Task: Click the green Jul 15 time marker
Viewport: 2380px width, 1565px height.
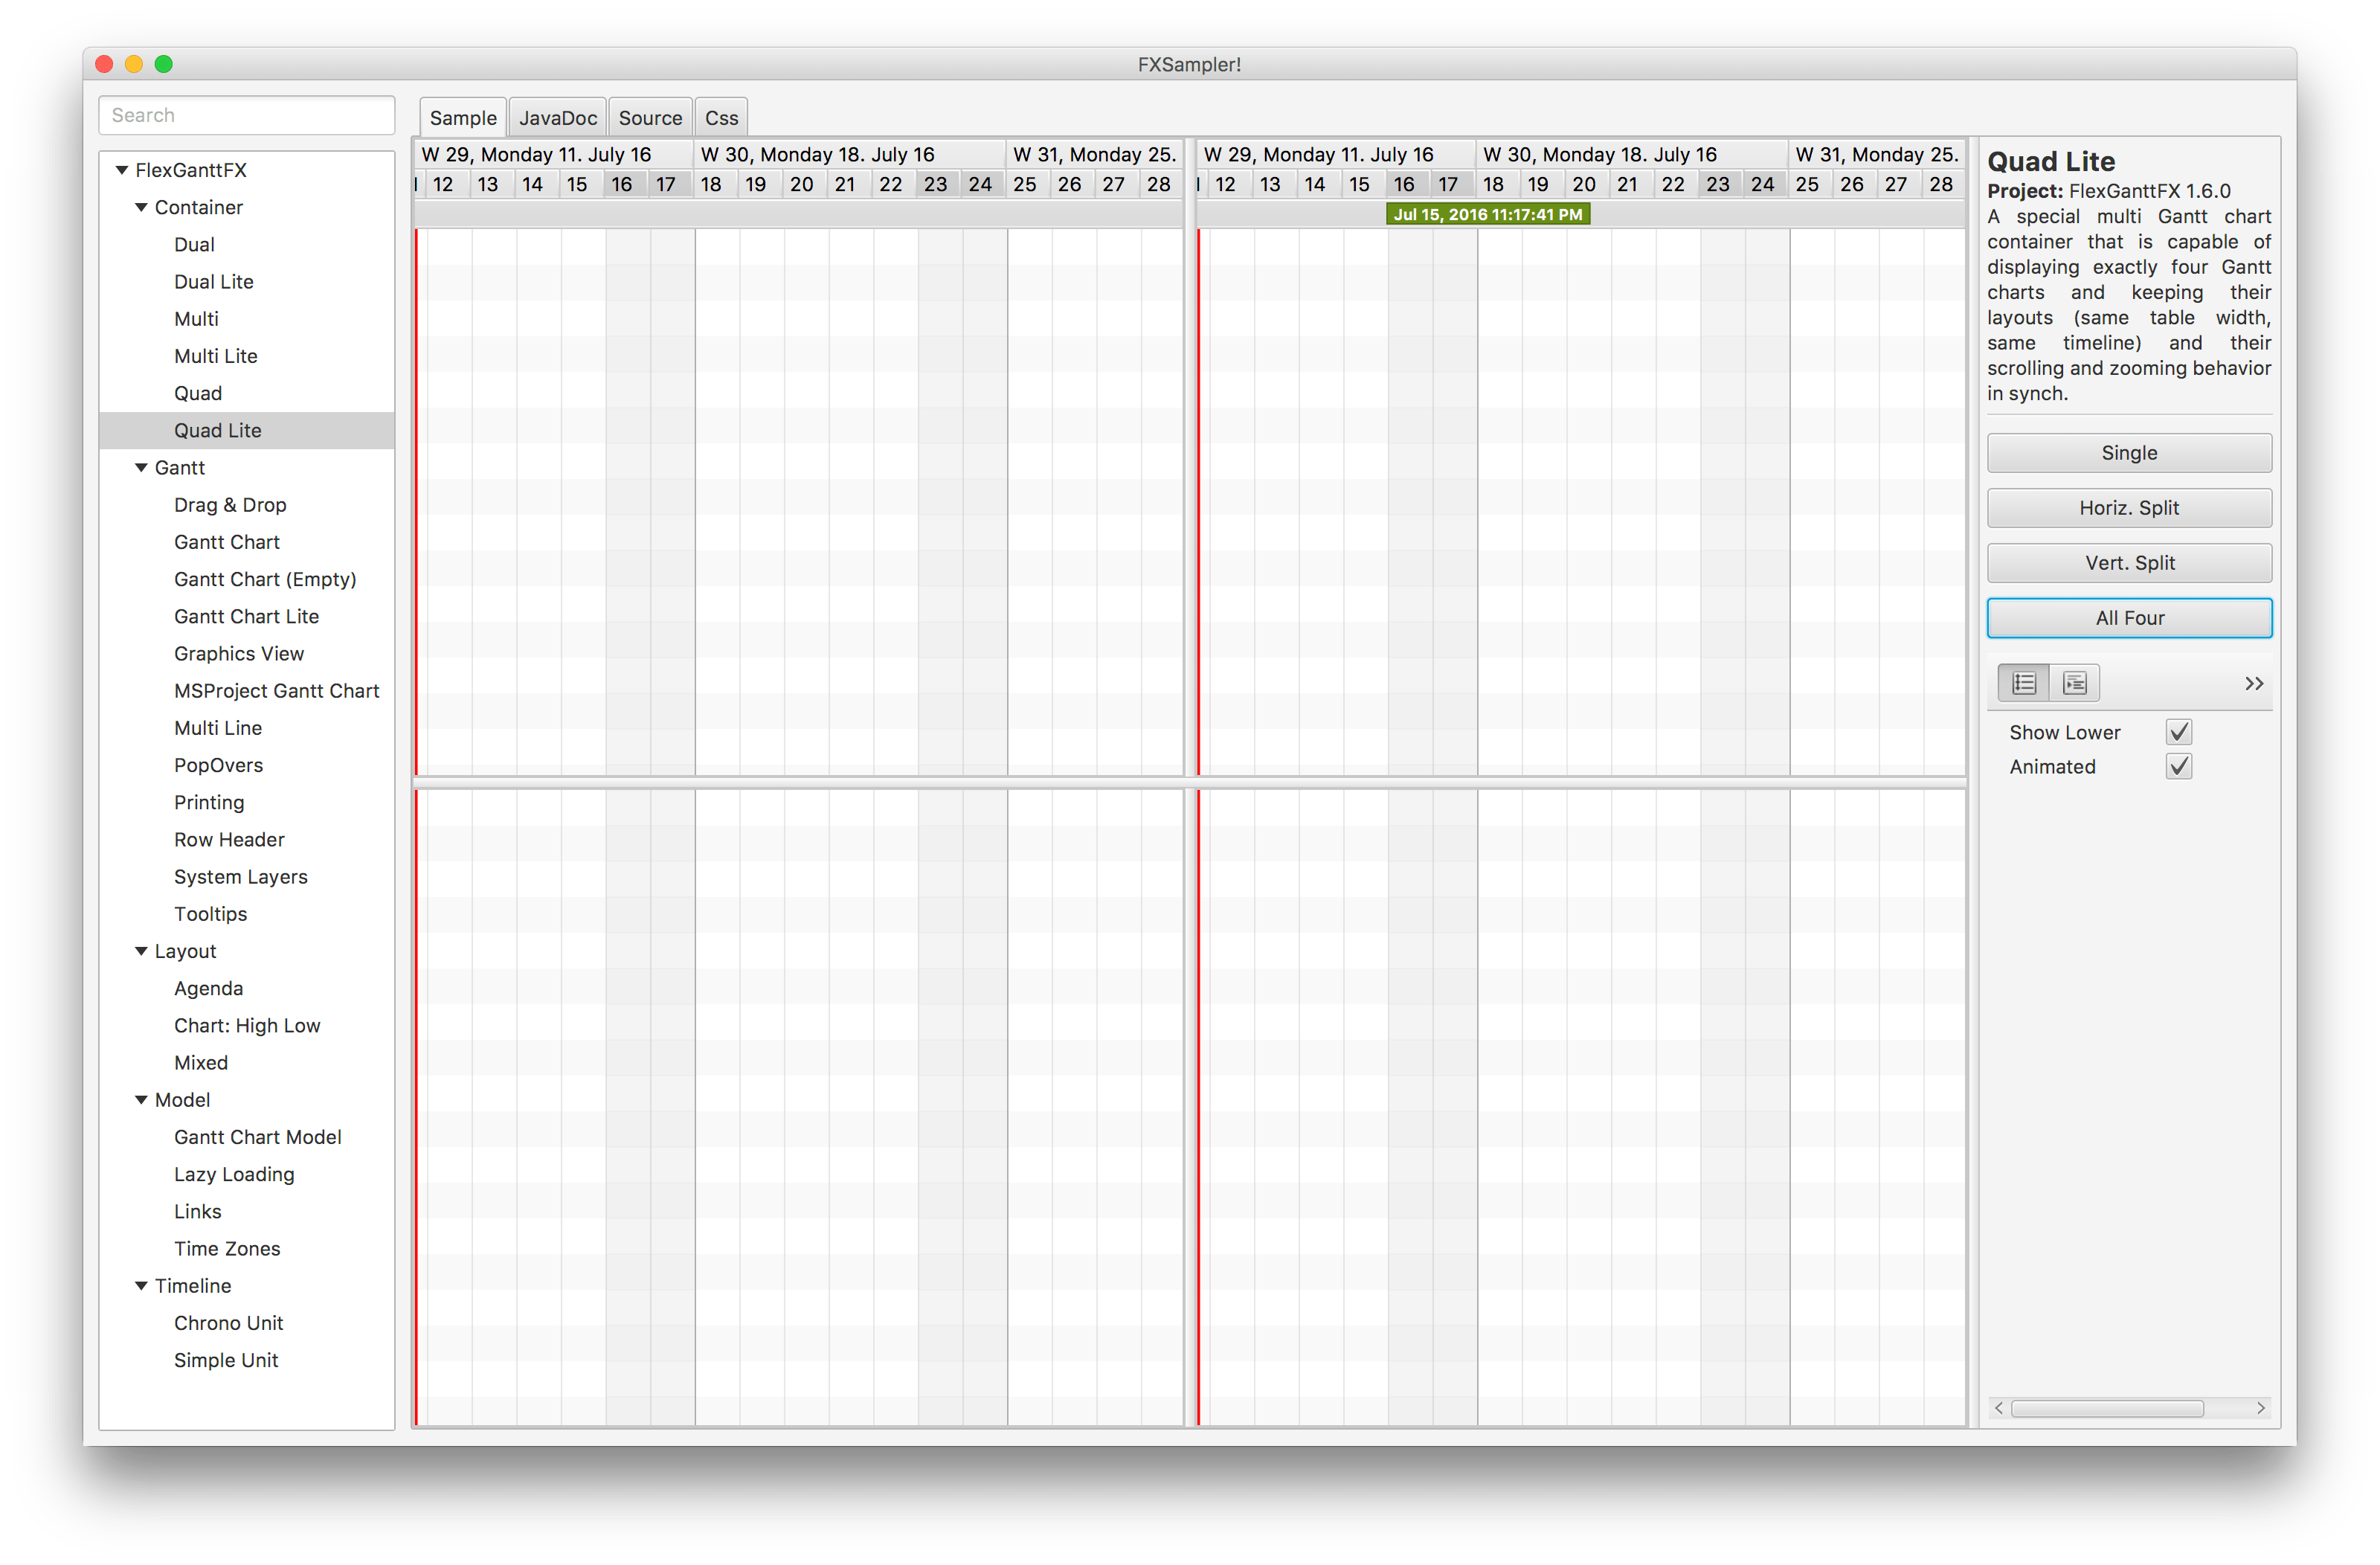Action: click(x=1487, y=214)
